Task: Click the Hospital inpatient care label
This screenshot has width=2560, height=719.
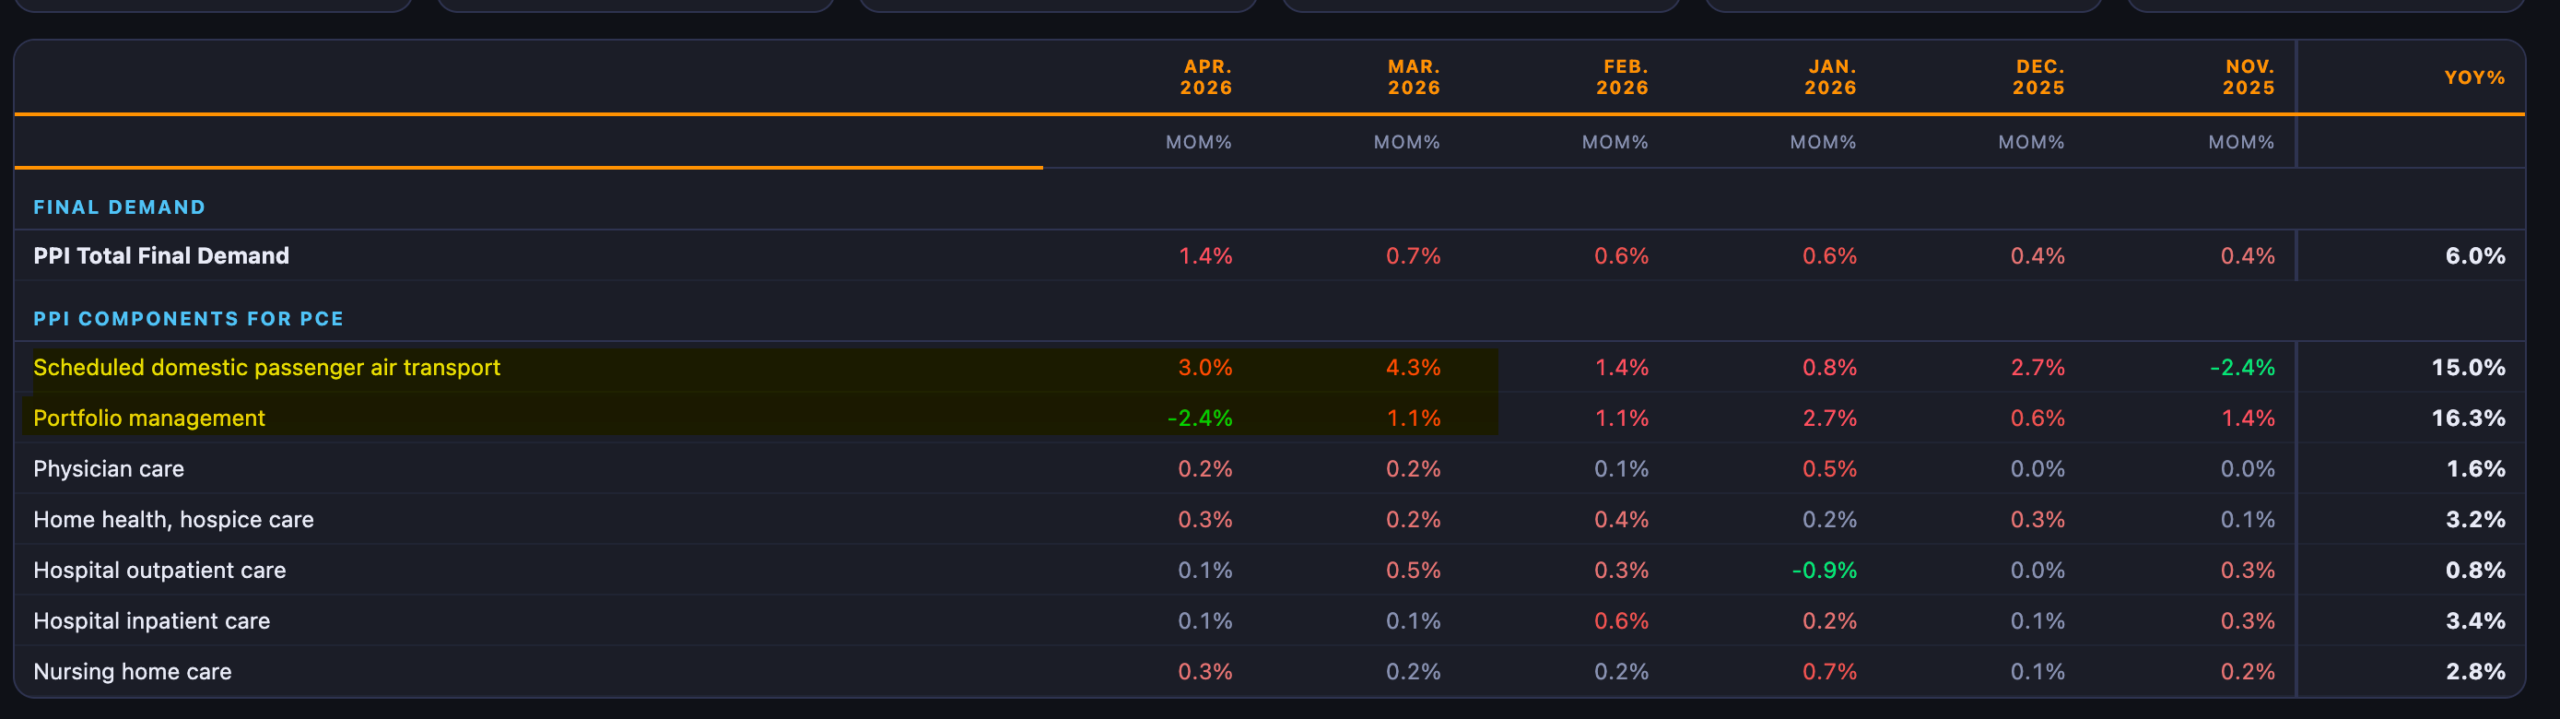Action: pyautogui.click(x=152, y=621)
